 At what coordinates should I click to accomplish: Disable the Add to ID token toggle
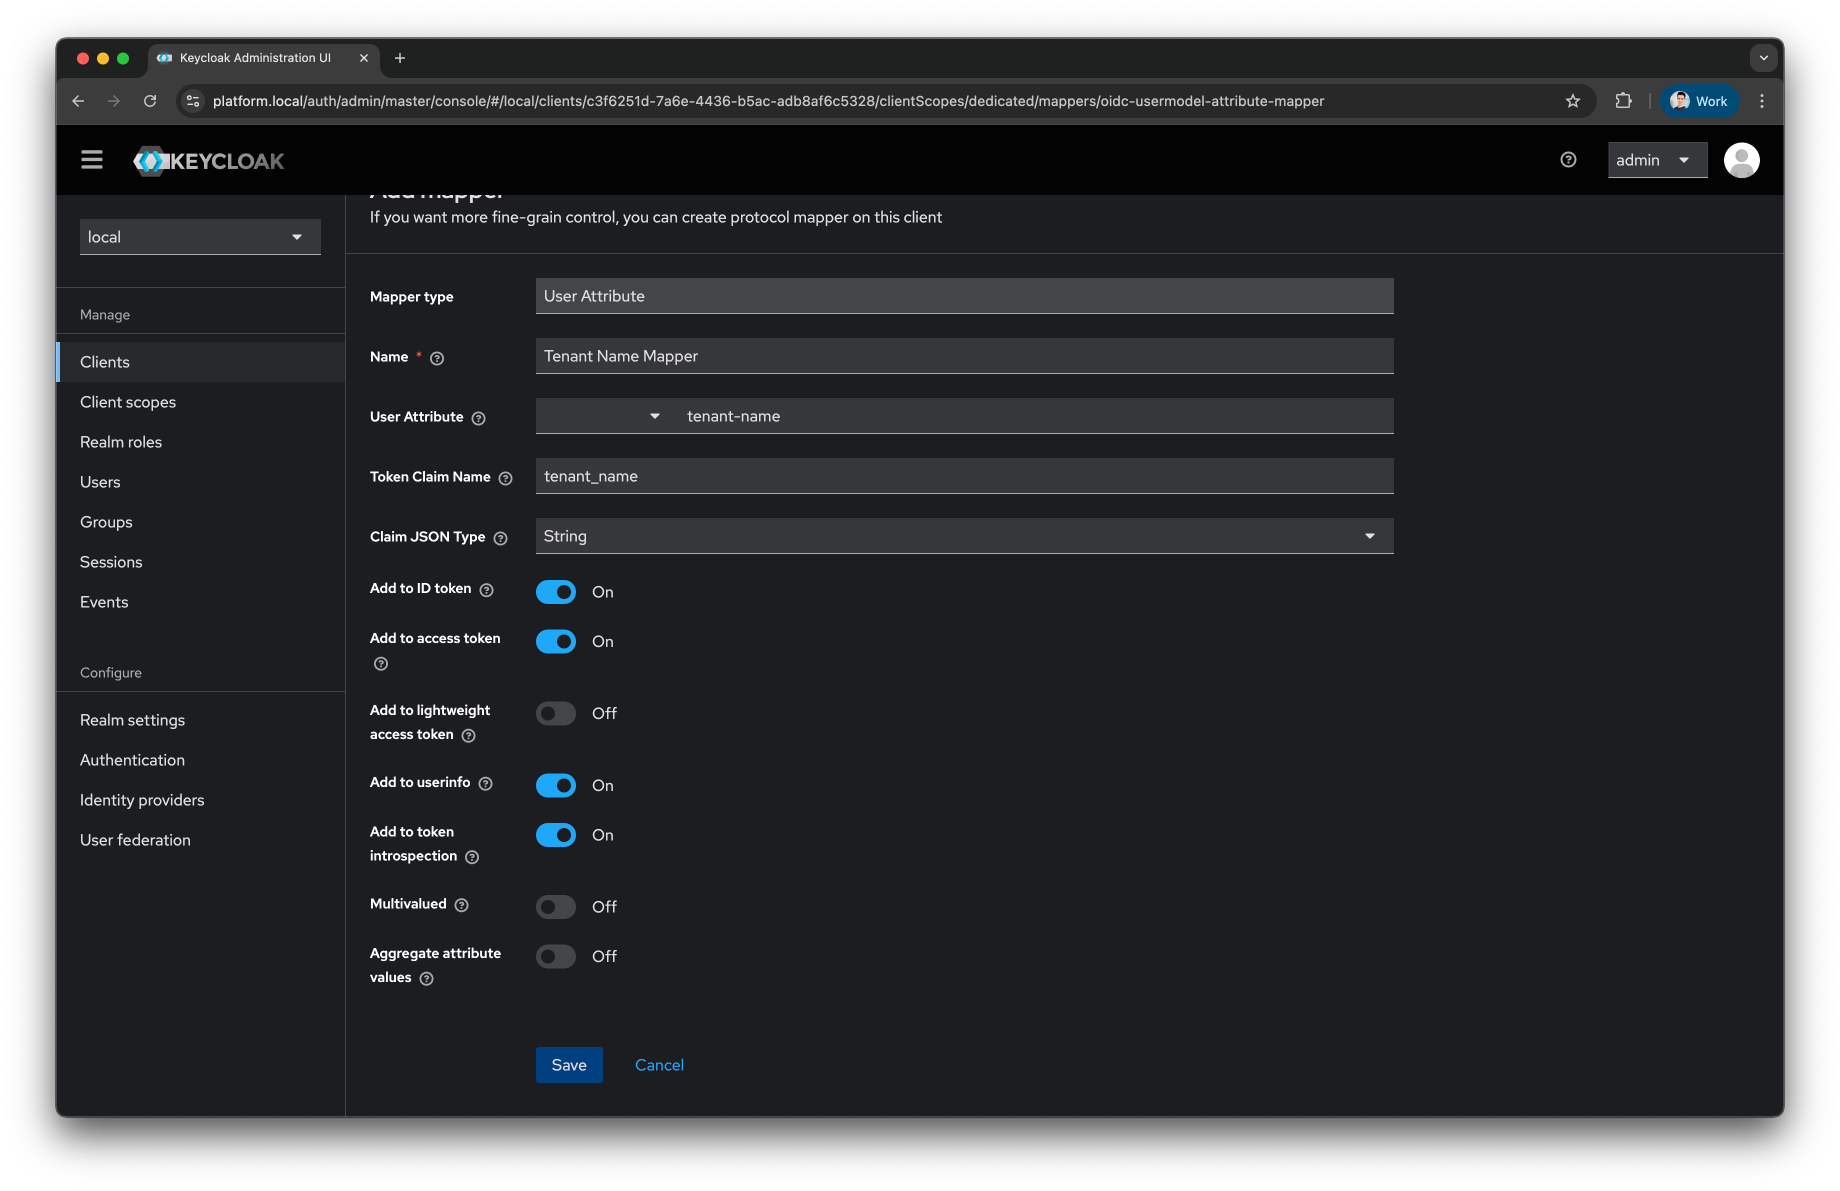[555, 591]
